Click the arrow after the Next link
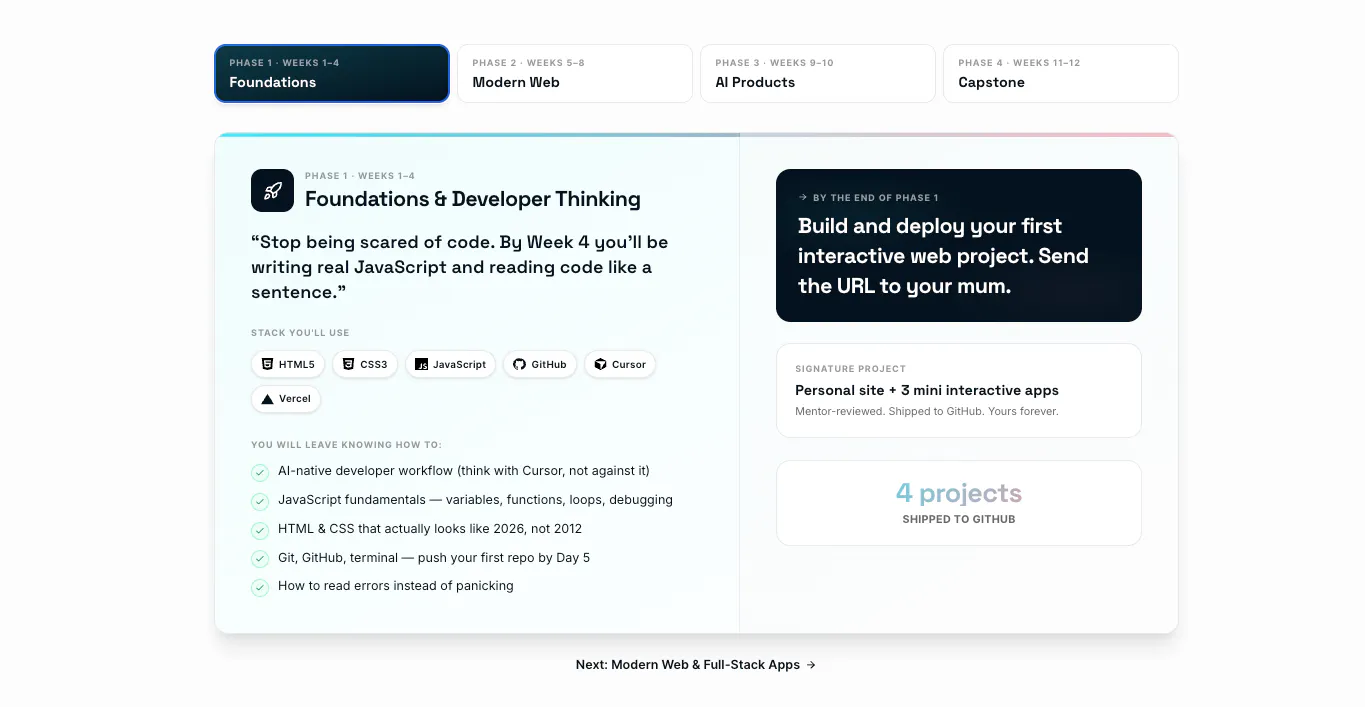The height and width of the screenshot is (707, 1365). click(811, 665)
